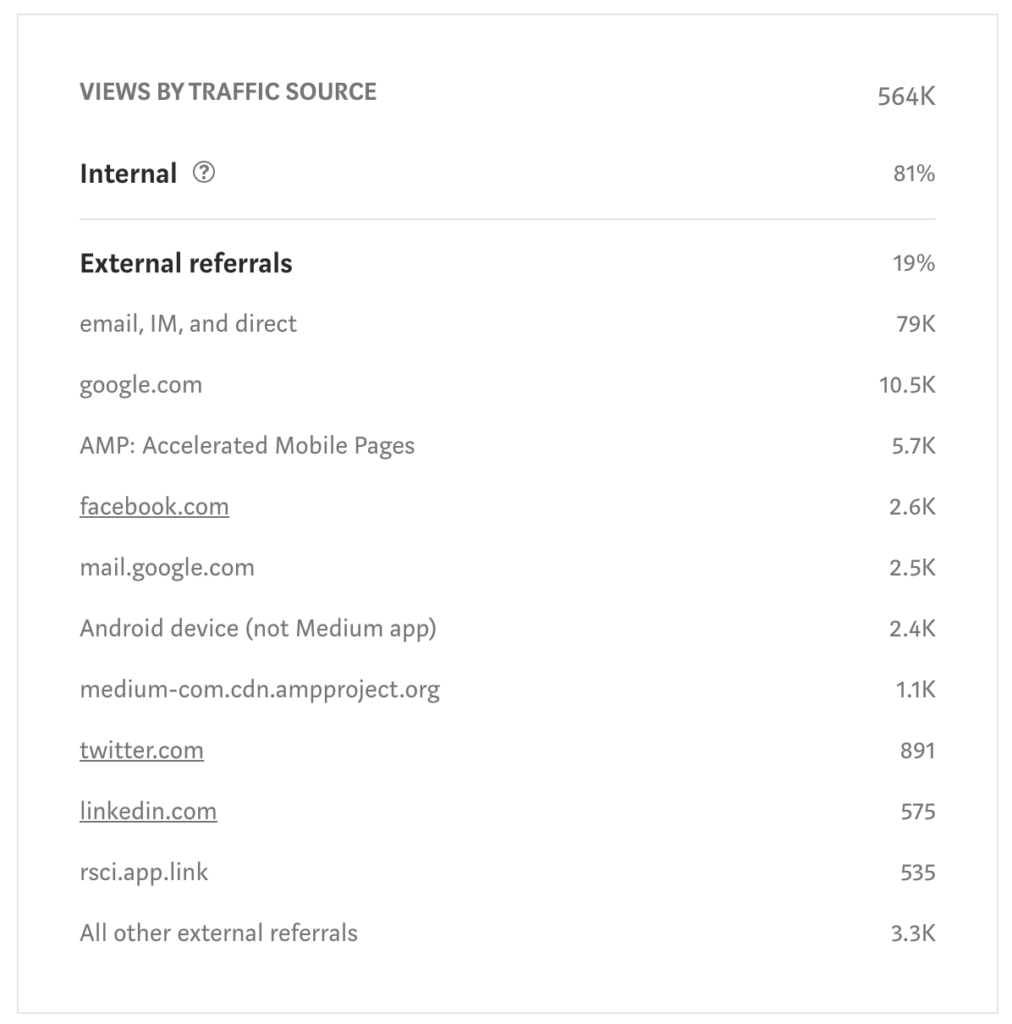Click the 564K total views figure
1012x1024 pixels.
point(906,97)
